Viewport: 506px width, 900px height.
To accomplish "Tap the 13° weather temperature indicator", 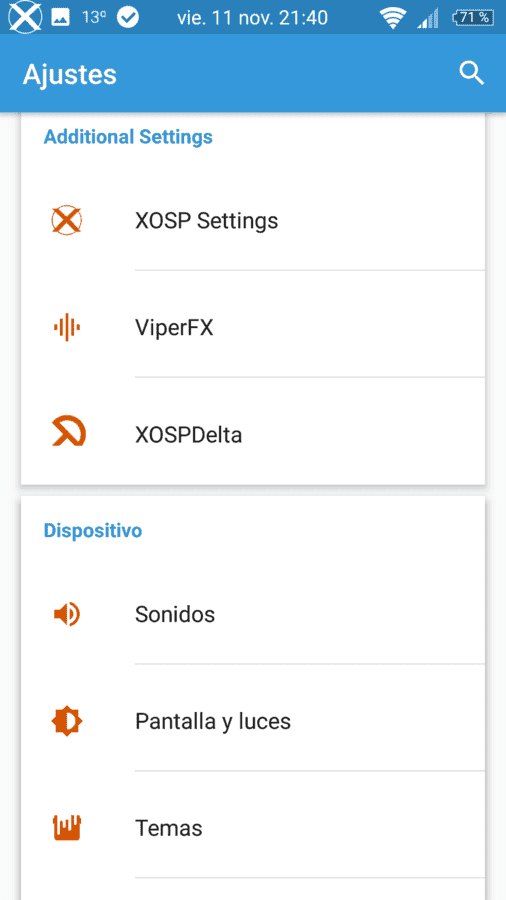I will point(95,18).
